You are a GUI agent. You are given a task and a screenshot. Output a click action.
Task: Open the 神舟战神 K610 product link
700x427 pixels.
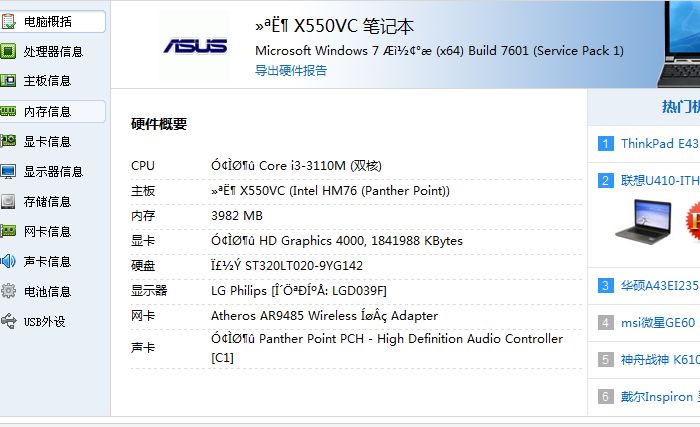coord(659,359)
